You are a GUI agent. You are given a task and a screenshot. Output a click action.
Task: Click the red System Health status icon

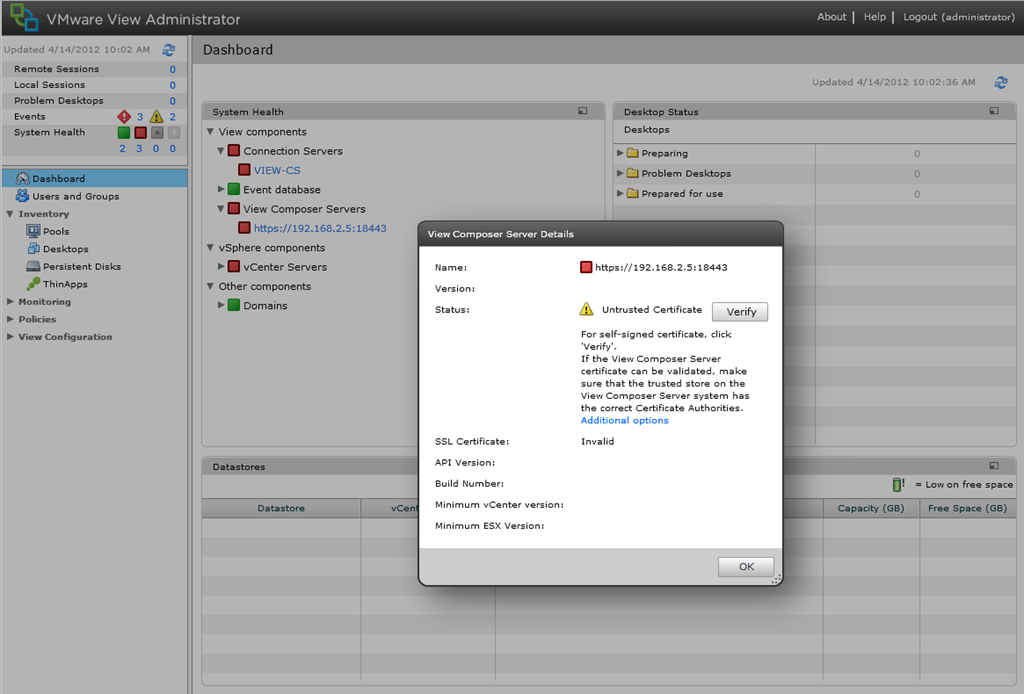click(140, 133)
